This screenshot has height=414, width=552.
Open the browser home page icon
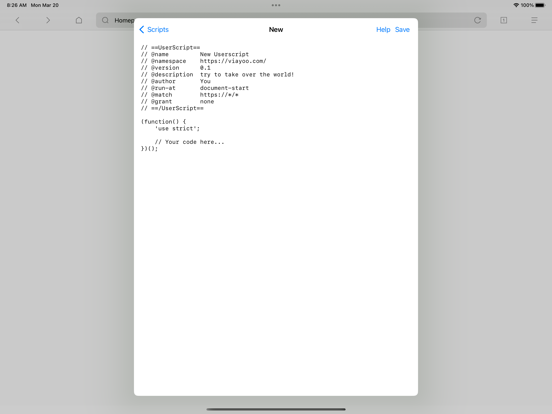(79, 20)
